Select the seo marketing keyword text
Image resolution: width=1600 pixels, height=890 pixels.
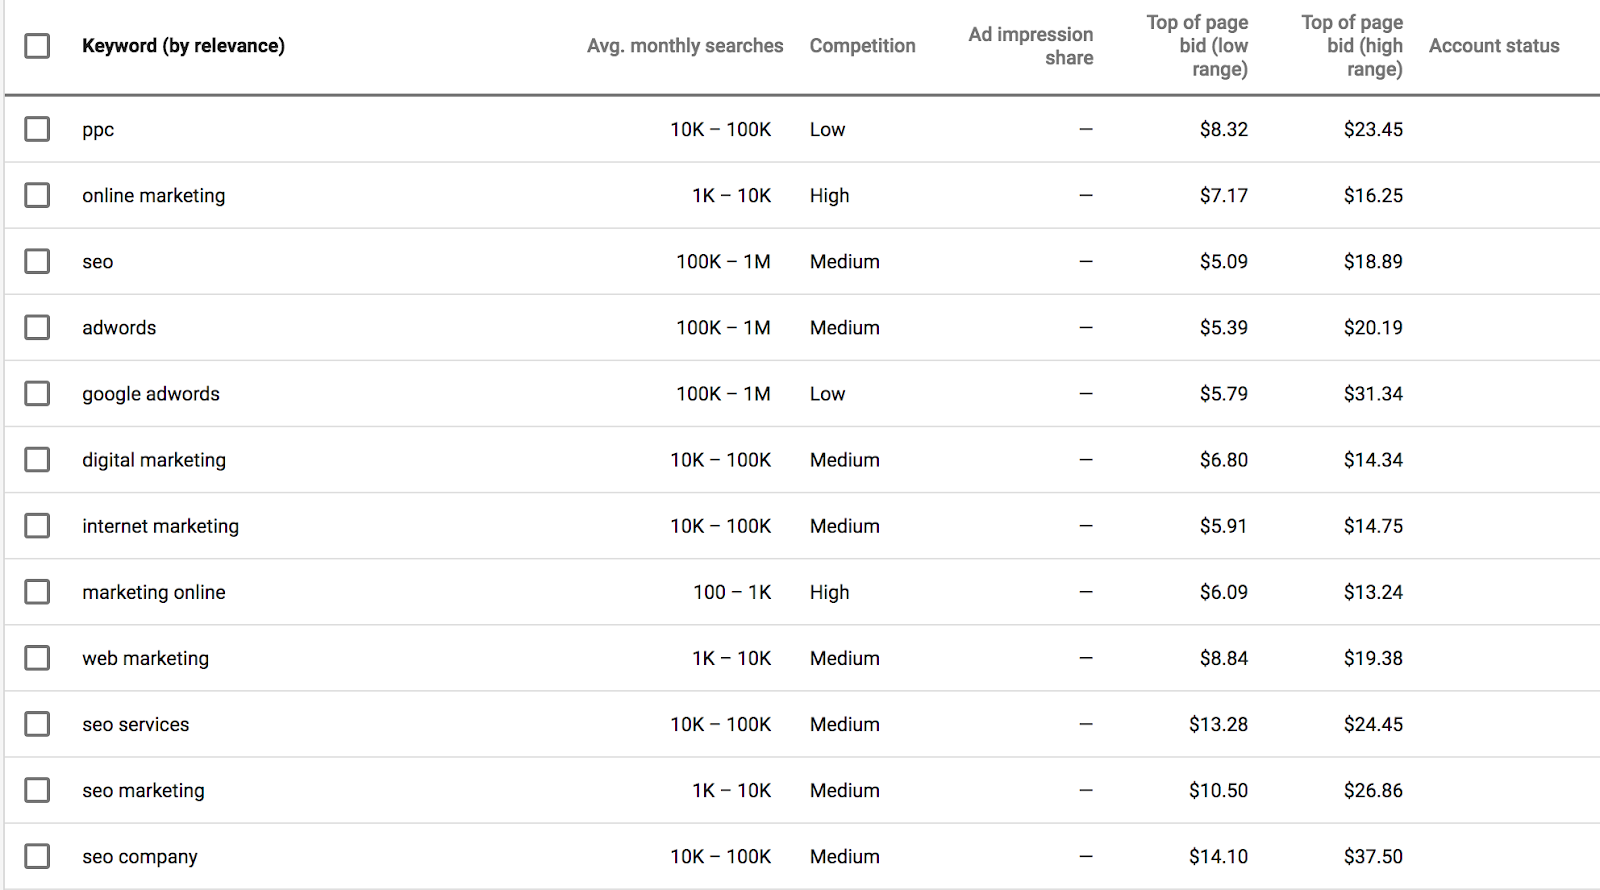point(143,790)
